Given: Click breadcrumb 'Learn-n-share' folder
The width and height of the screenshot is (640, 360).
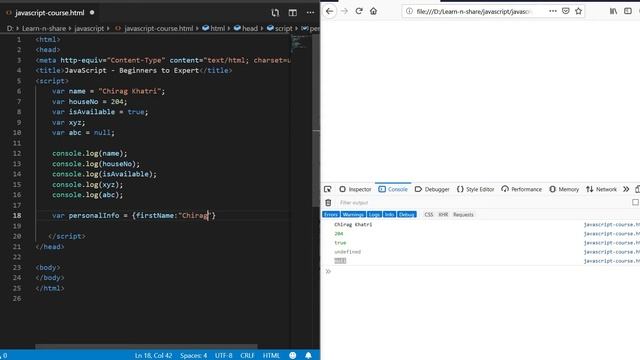Looking at the screenshot, I should pos(44,28).
